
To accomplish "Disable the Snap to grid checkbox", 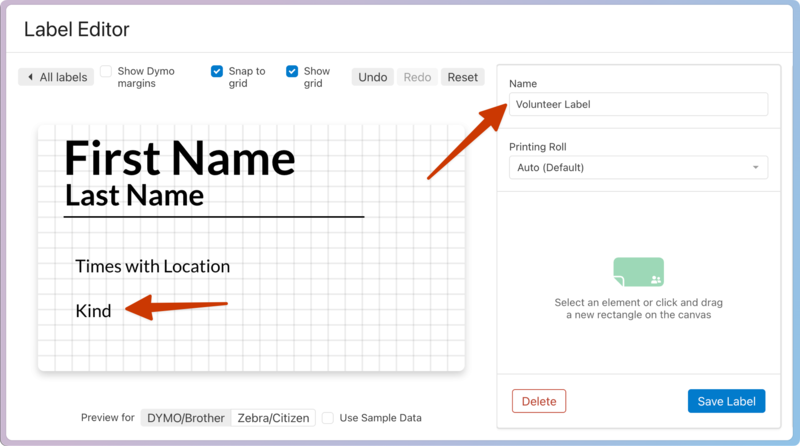I will pyautogui.click(x=217, y=72).
